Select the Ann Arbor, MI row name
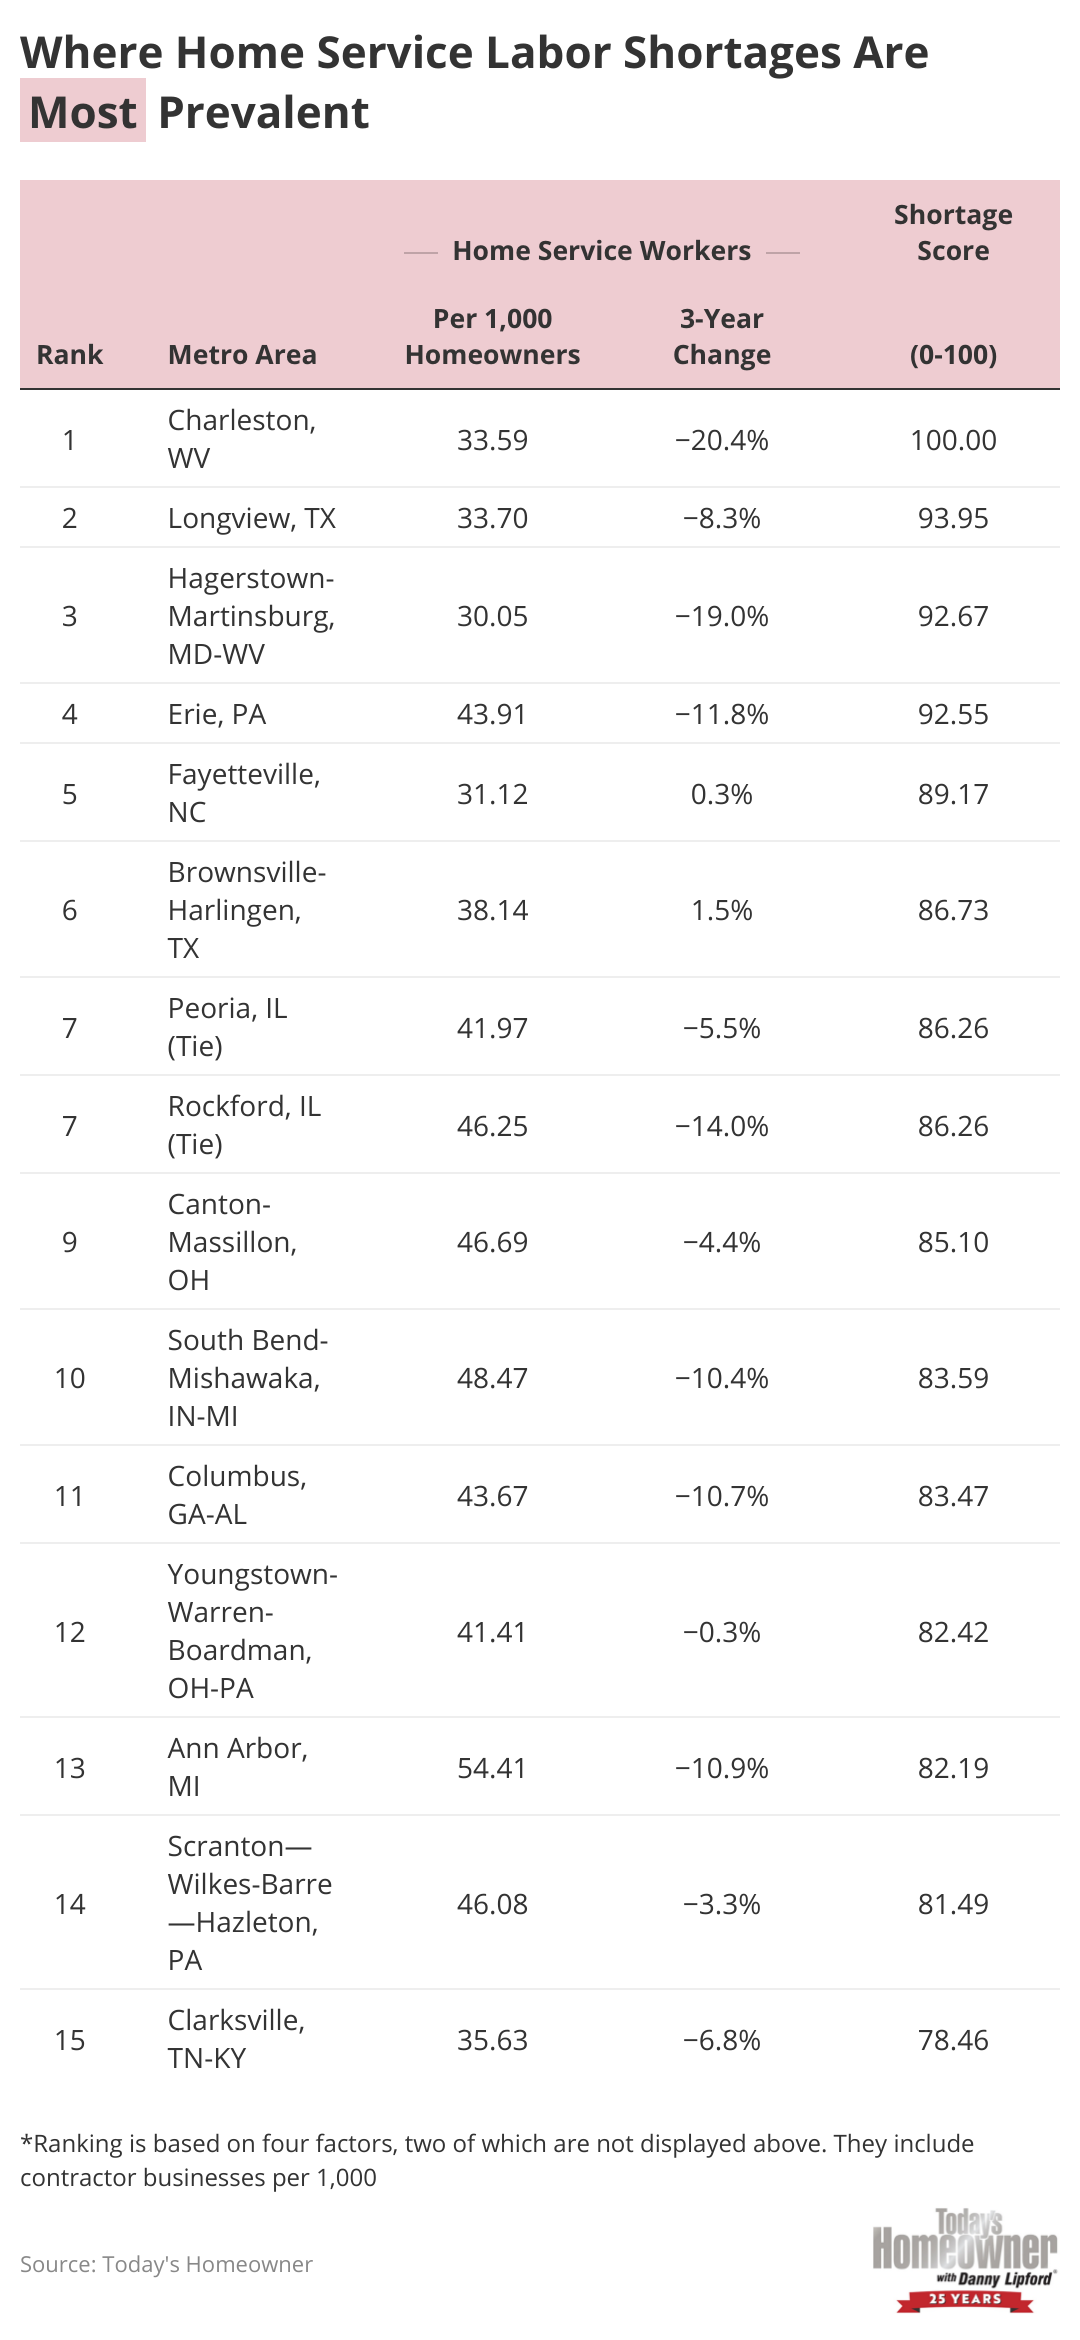 (x=238, y=1767)
